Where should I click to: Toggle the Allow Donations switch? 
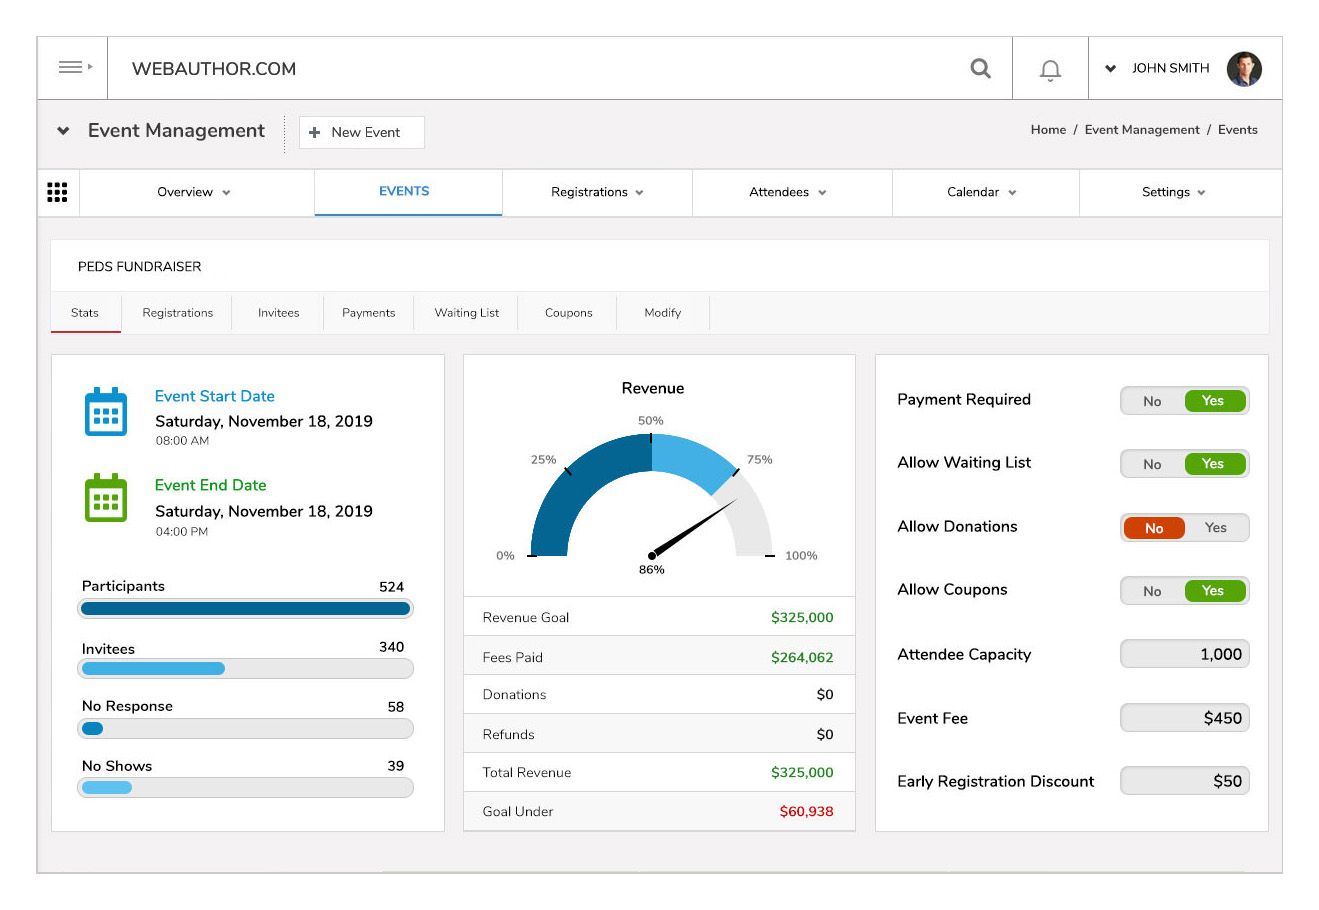(x=1184, y=528)
